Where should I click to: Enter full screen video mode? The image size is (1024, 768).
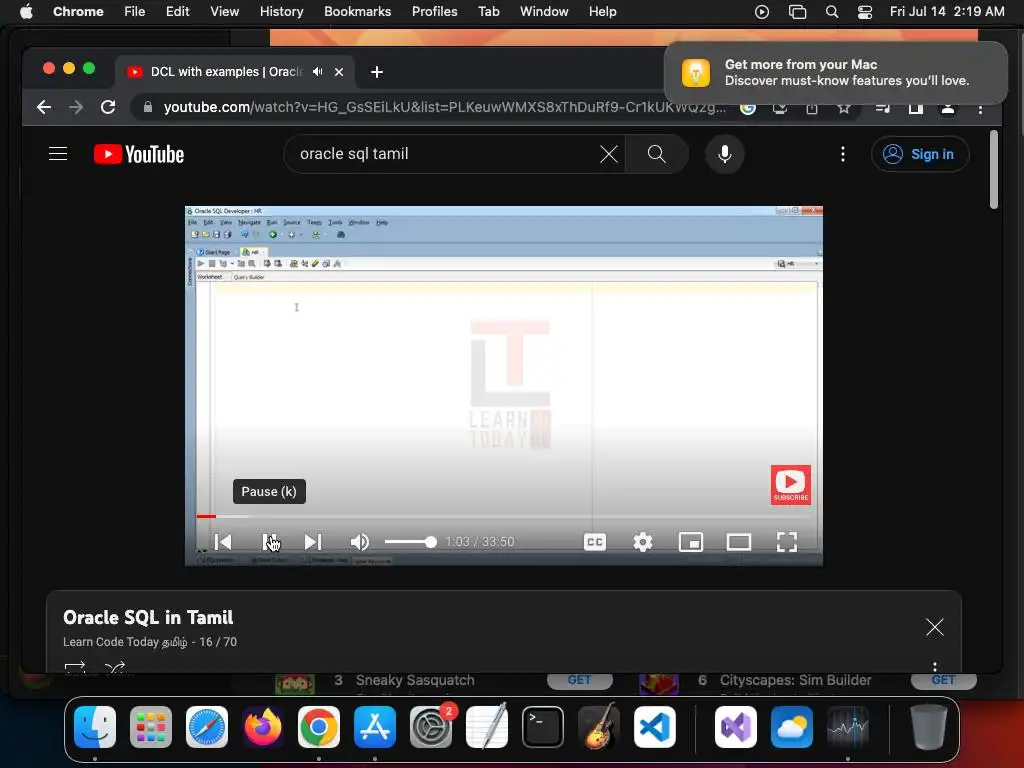[x=786, y=541]
